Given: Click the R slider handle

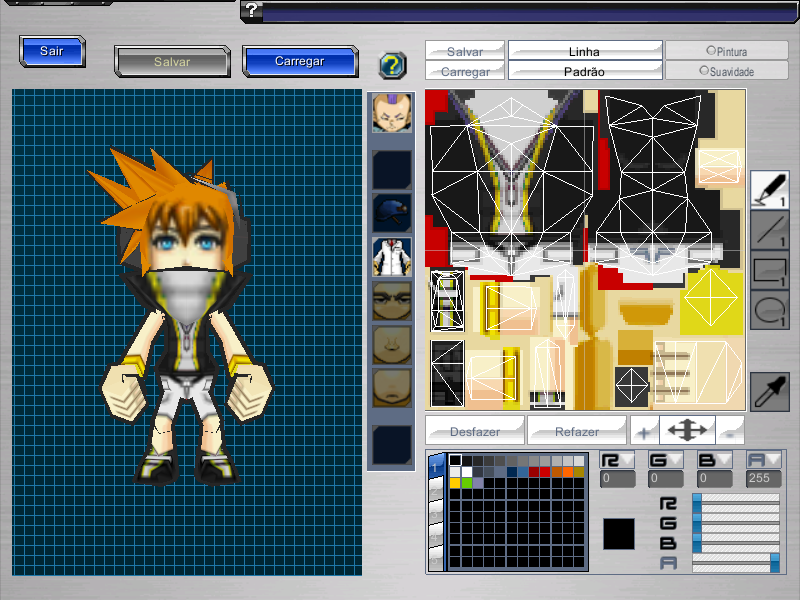Looking at the screenshot, I should (x=697, y=503).
